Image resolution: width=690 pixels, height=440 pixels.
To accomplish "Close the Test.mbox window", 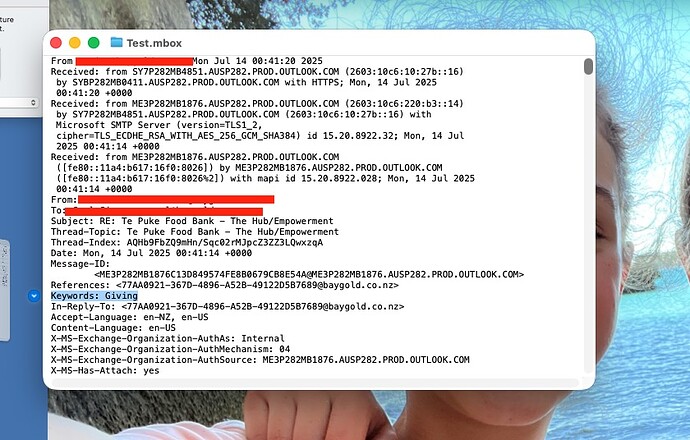I will coord(56,43).
